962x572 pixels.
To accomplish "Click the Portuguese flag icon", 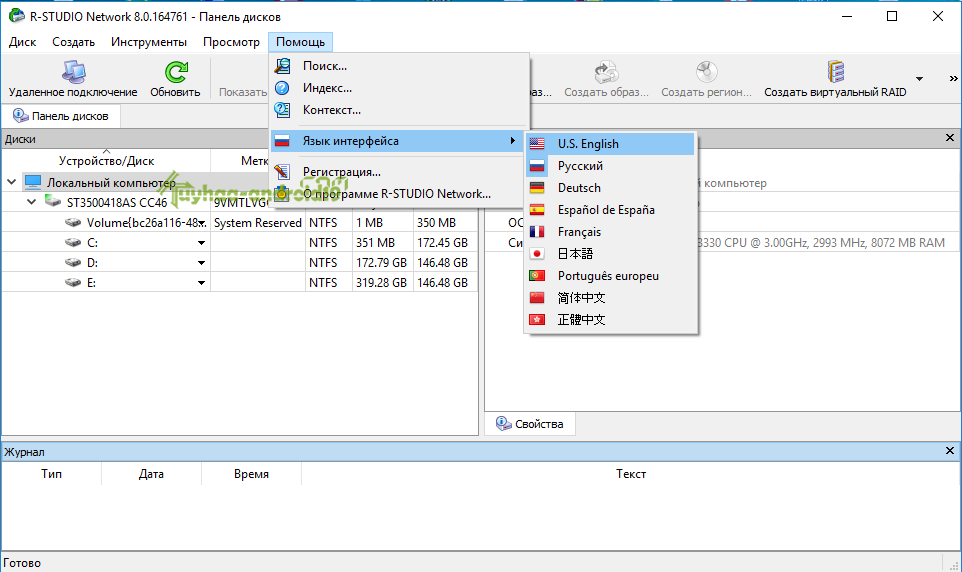I will 537,276.
